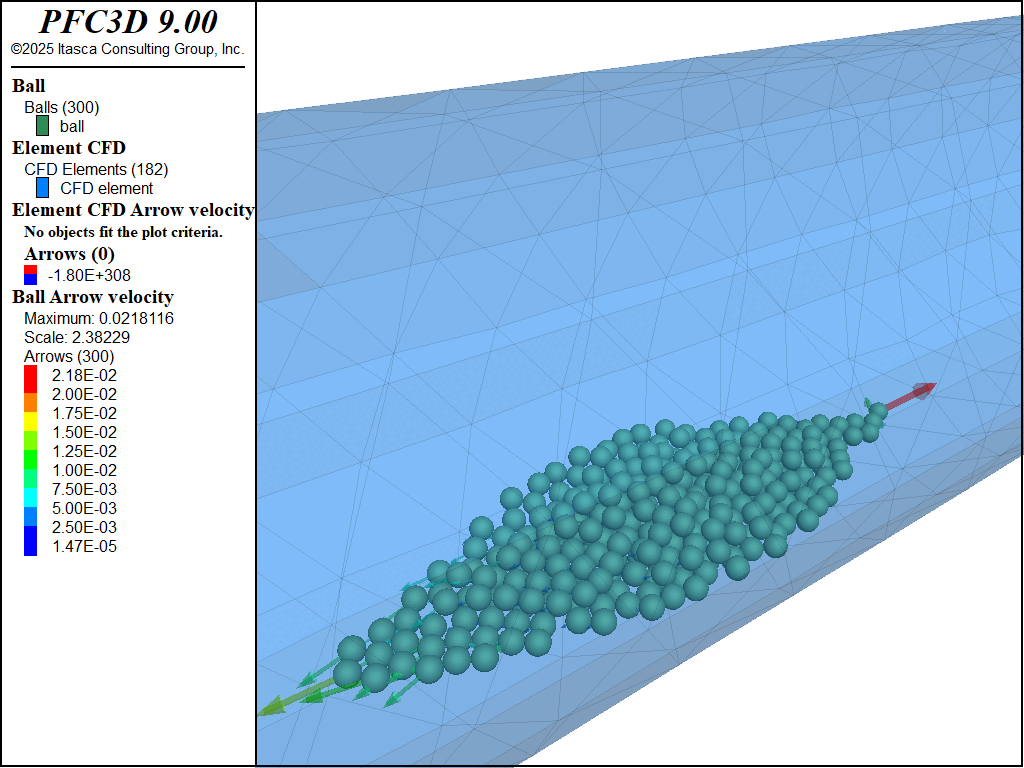This screenshot has width=1024, height=768.
Task: Click the 'No objects fit the plot criteria.' message
Action: coord(123,232)
